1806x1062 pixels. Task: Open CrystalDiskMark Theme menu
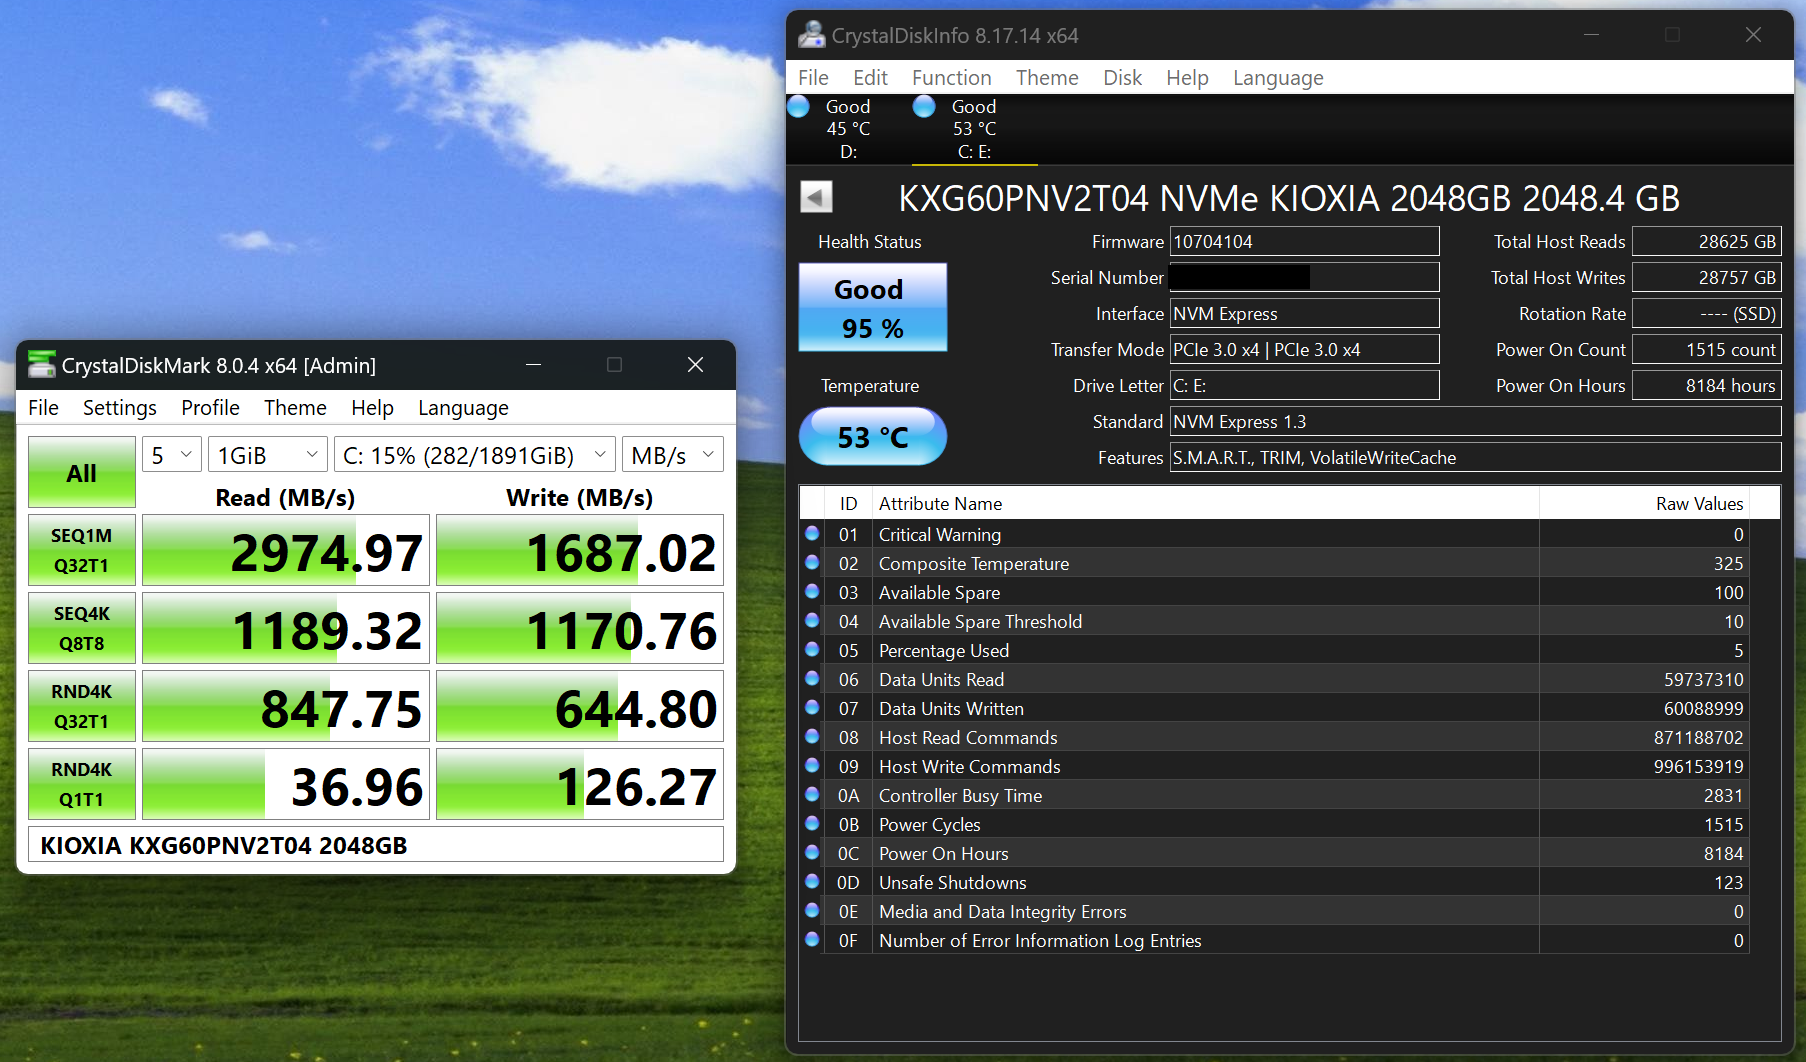(x=295, y=408)
